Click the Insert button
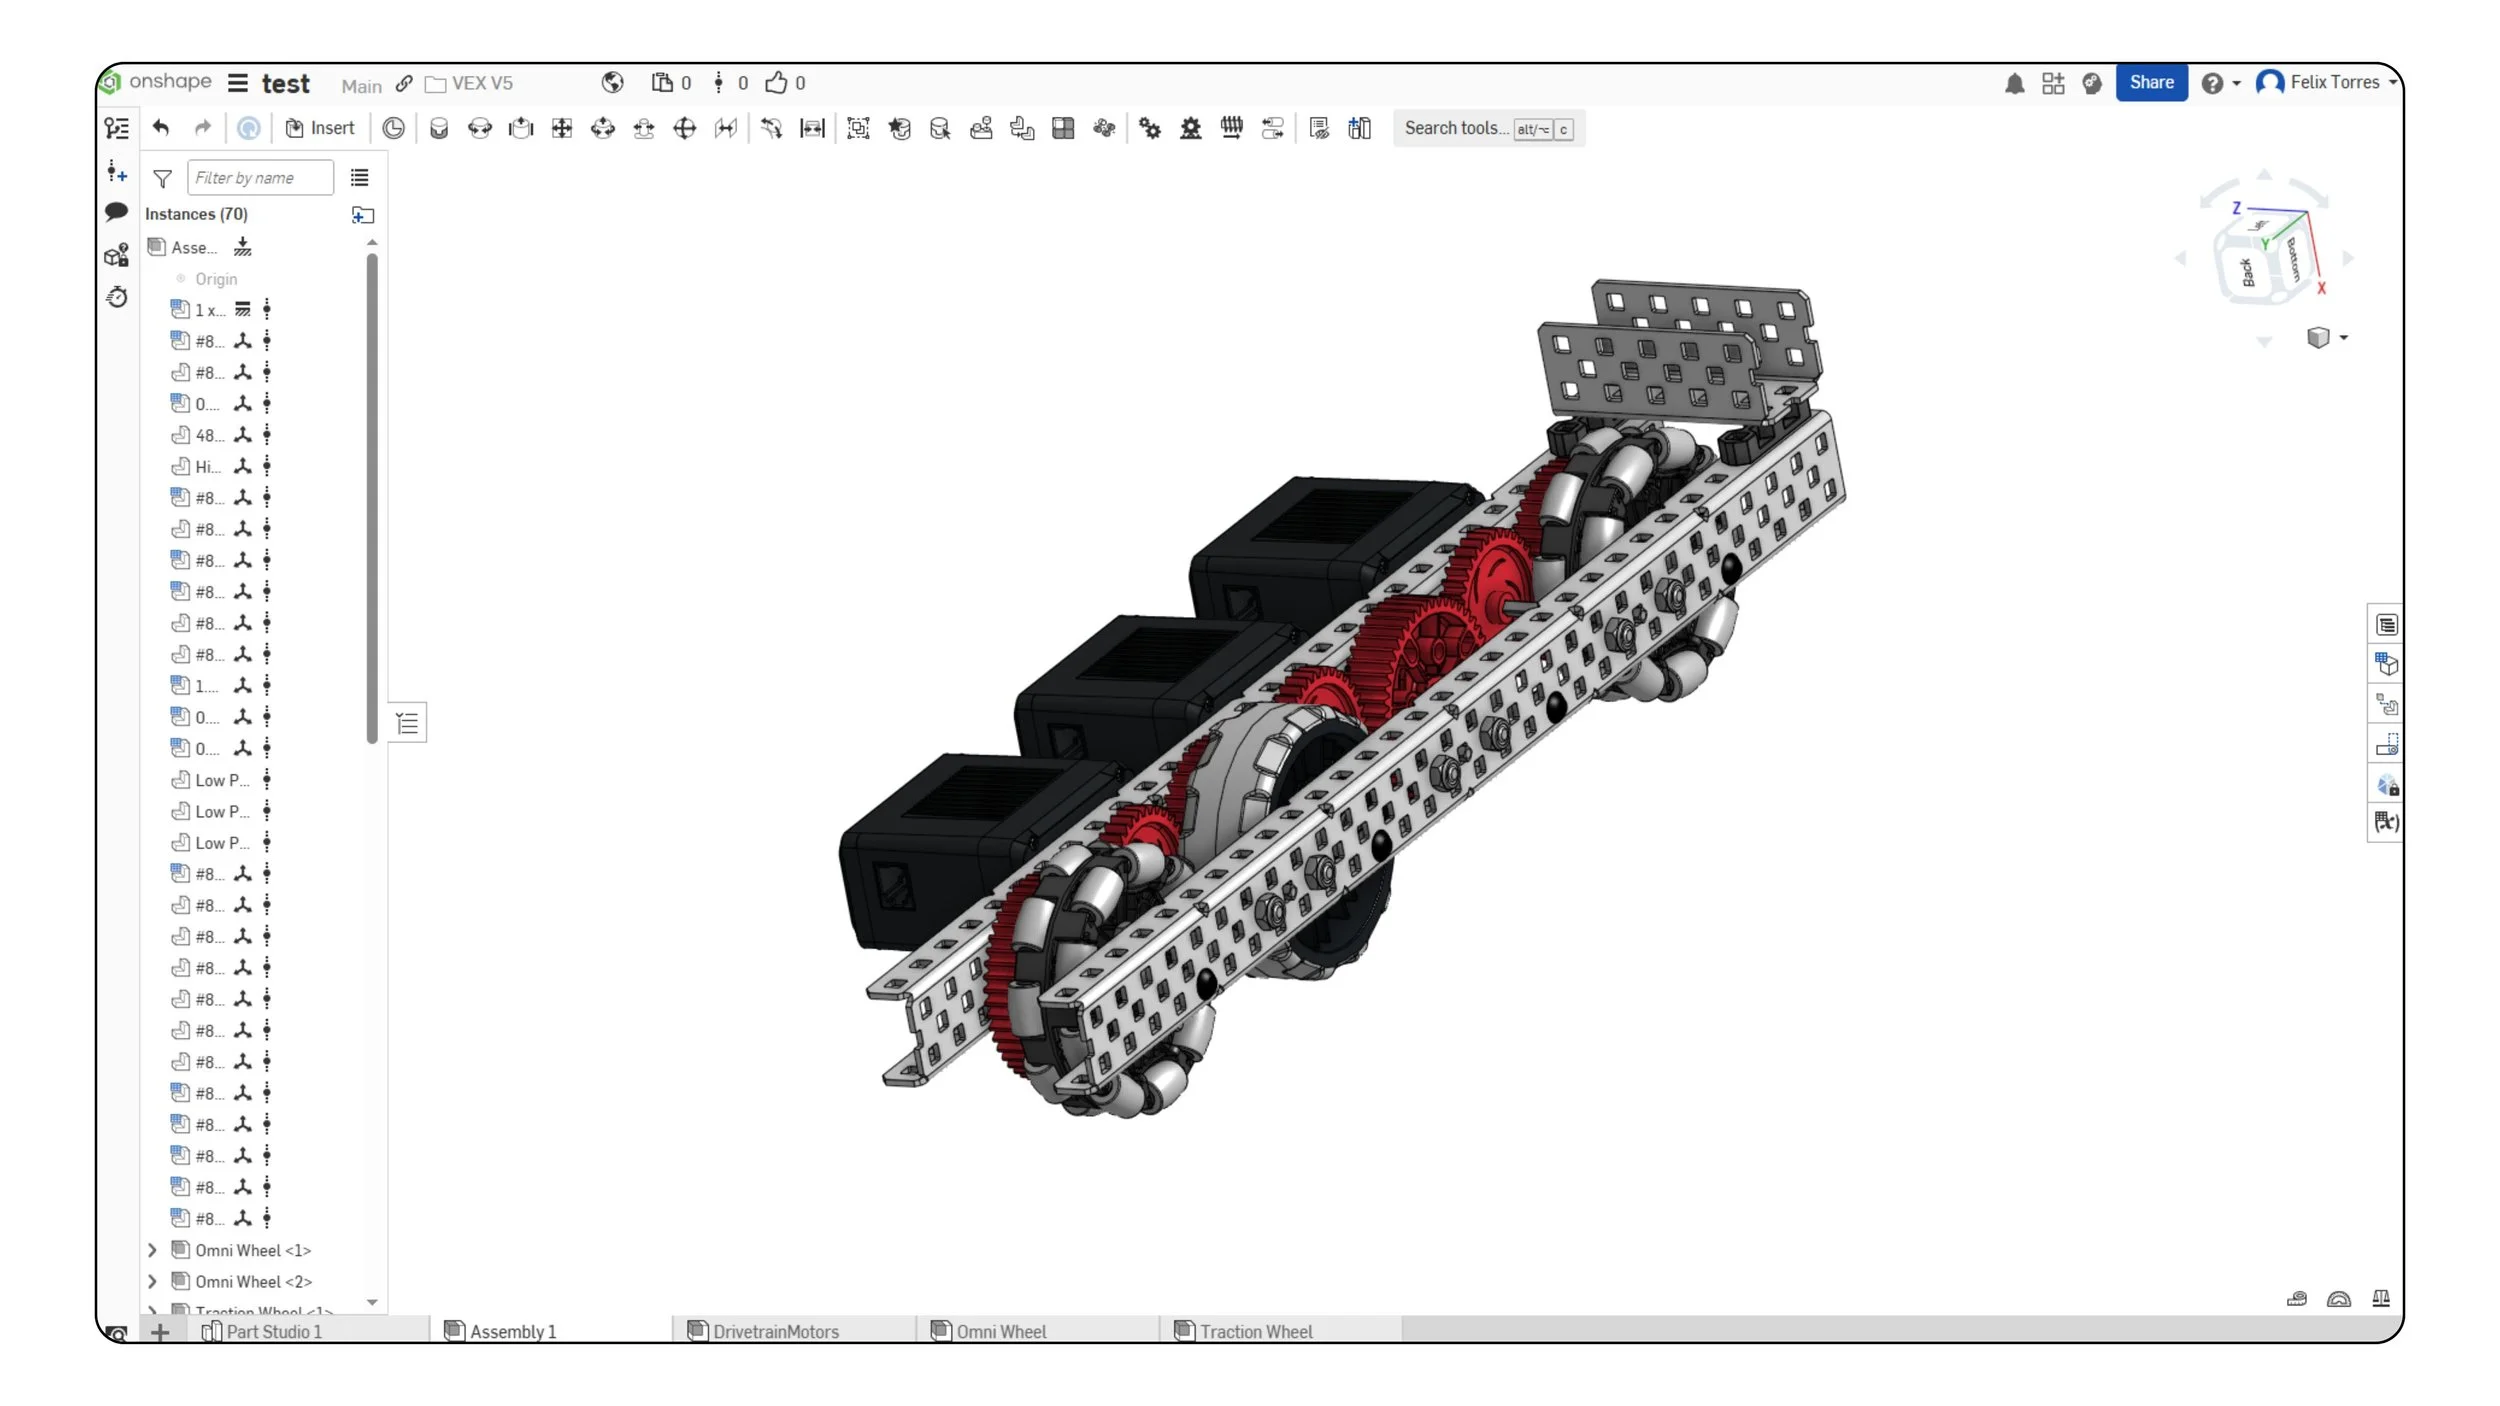2500x1406 pixels. coord(320,128)
